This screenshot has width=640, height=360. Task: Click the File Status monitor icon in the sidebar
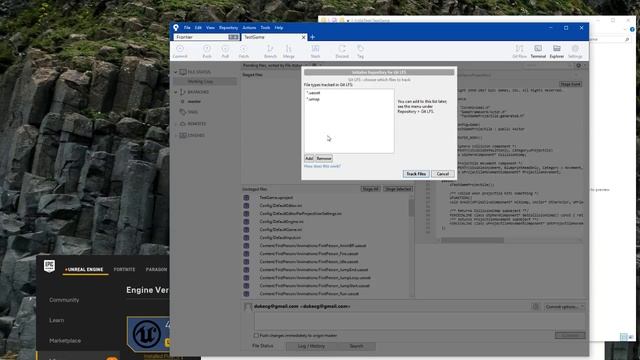[183, 72]
